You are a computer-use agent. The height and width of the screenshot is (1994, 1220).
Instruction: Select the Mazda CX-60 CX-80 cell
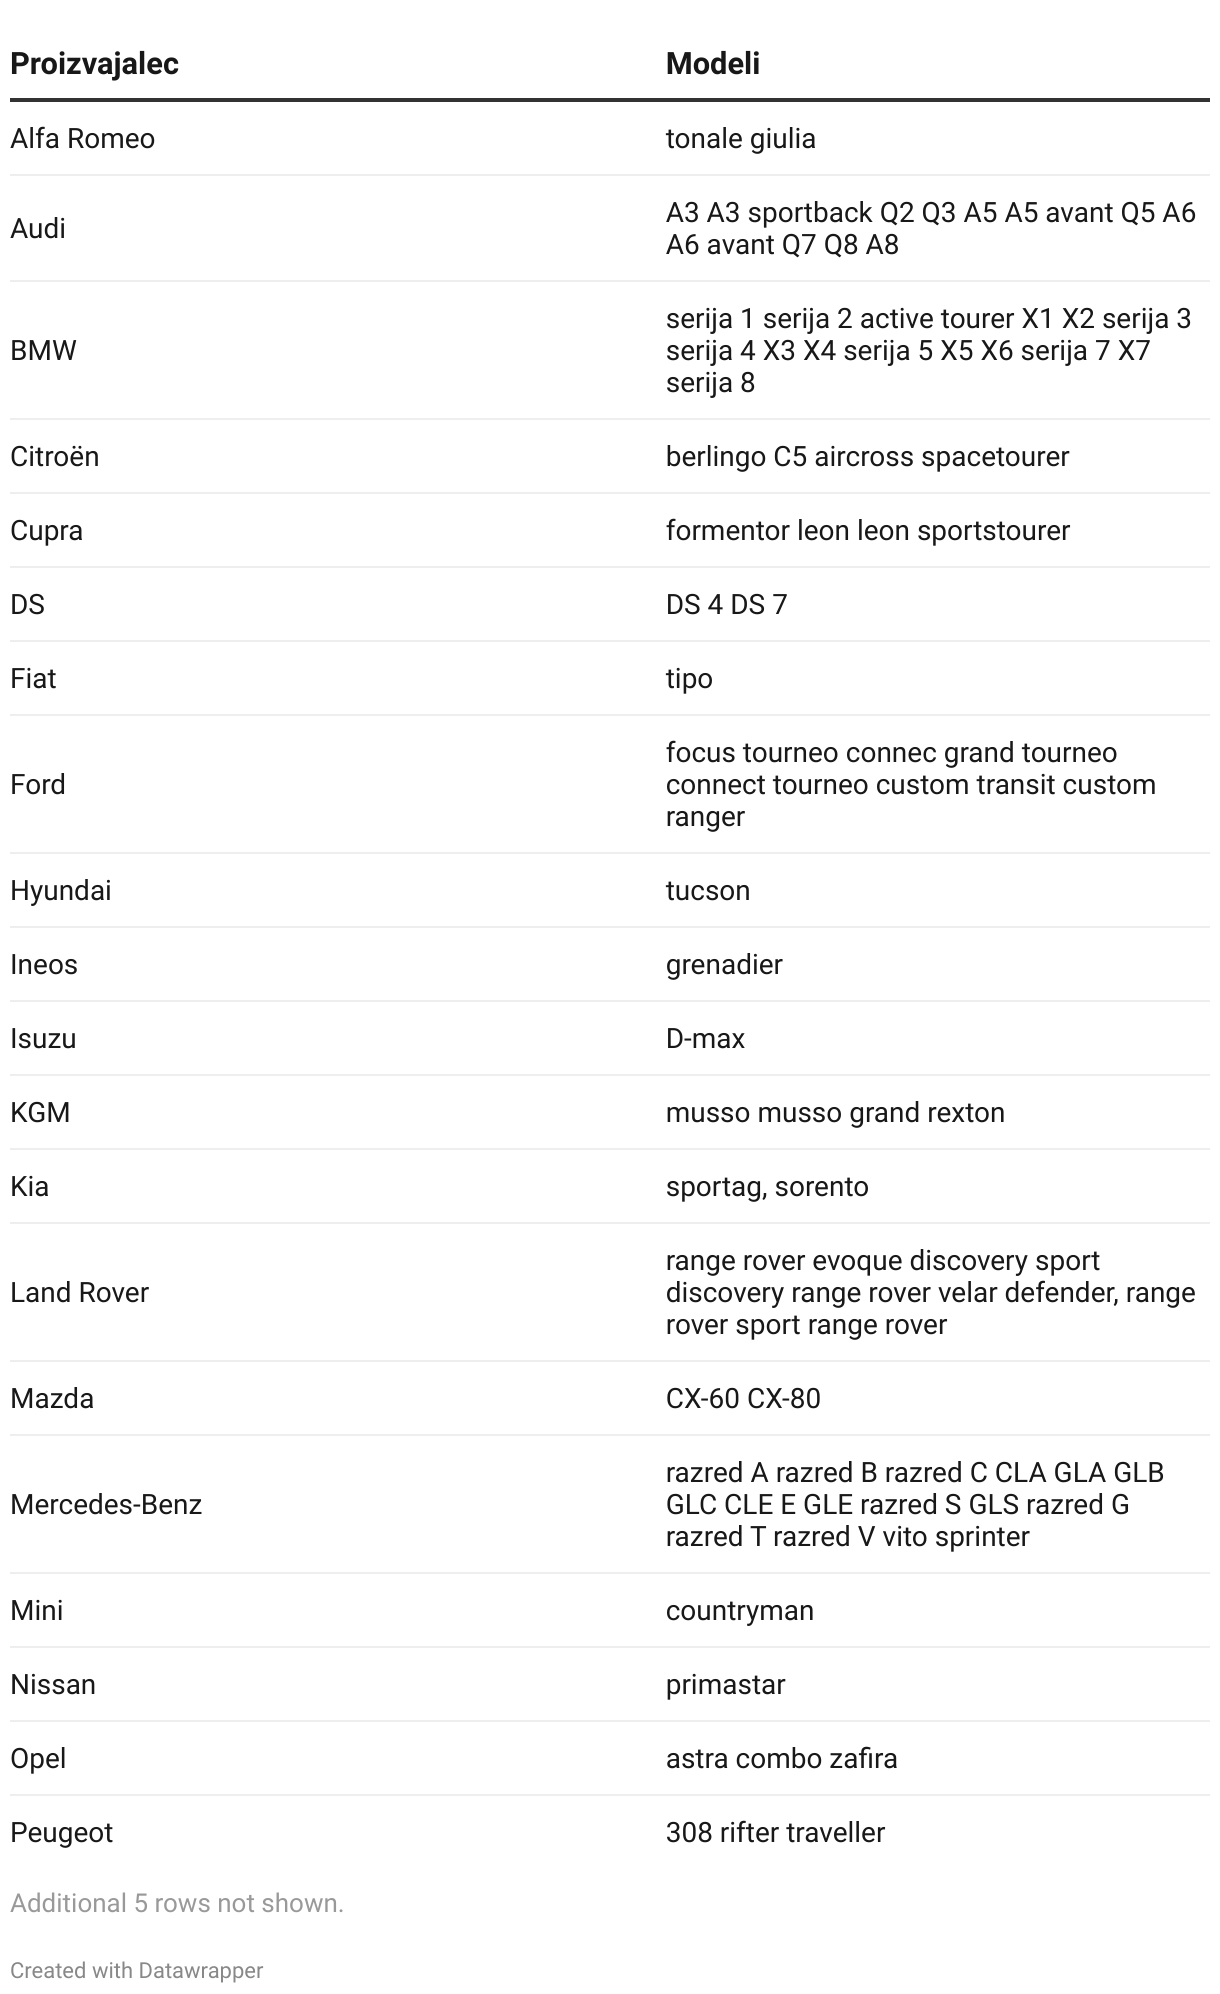(742, 1399)
